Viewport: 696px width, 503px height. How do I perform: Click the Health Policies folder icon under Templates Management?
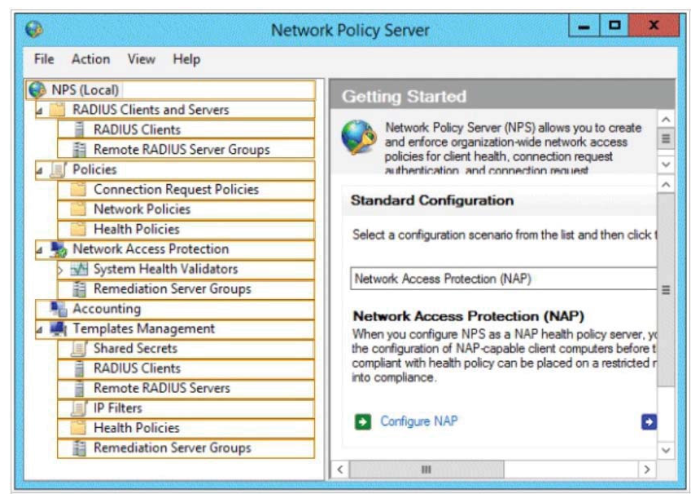[x=79, y=428]
